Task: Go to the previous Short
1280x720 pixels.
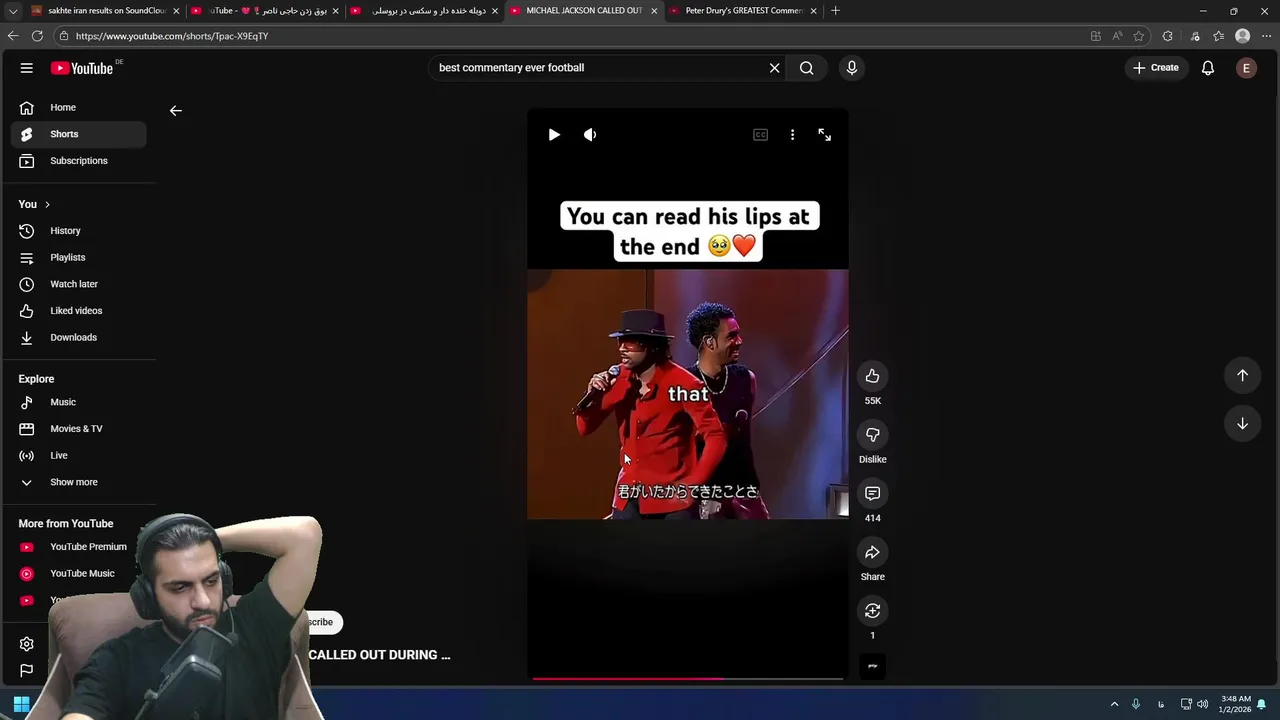Action: pyautogui.click(x=1242, y=375)
